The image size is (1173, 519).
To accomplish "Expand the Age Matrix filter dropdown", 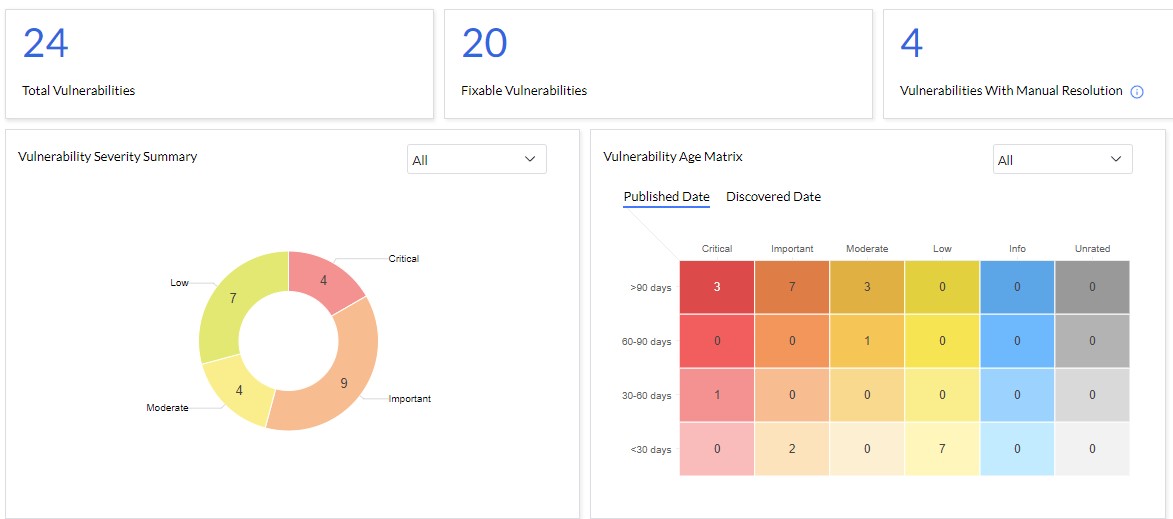I will (x=1062, y=160).
